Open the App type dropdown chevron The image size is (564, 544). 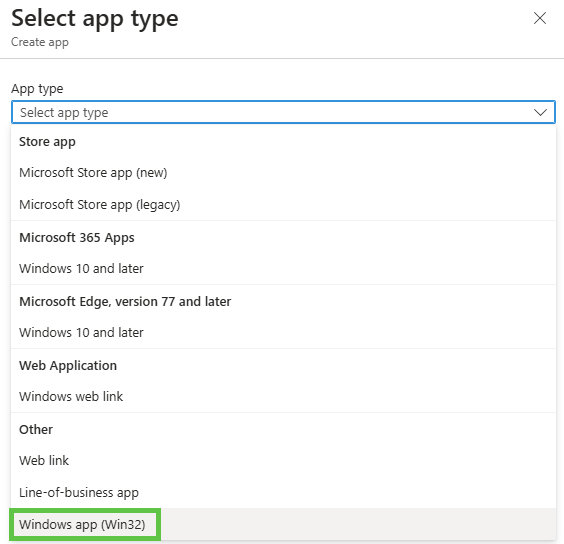540,113
